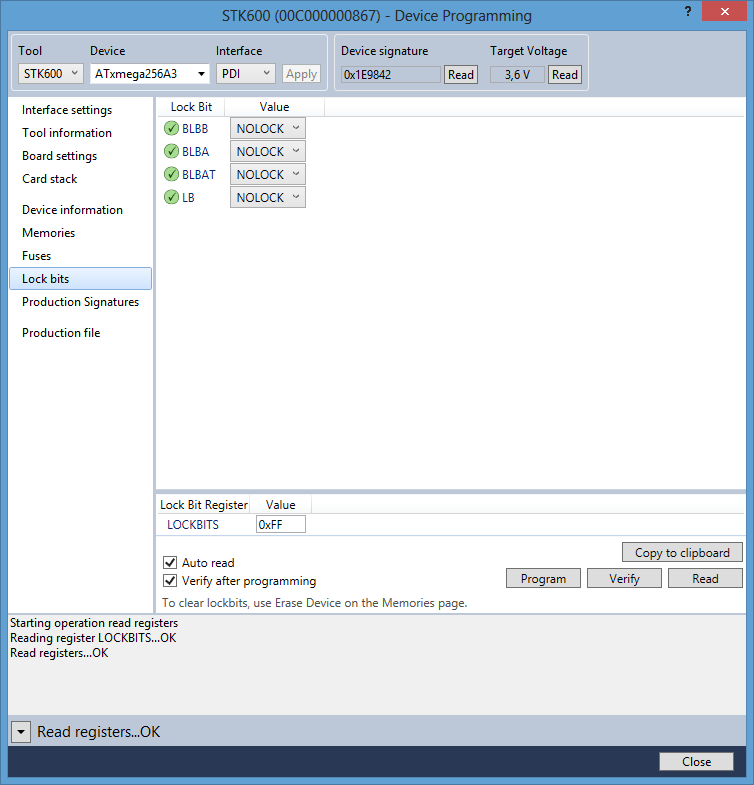Click the green check icon beside BLBAT
The height and width of the screenshot is (785, 754).
click(x=171, y=174)
